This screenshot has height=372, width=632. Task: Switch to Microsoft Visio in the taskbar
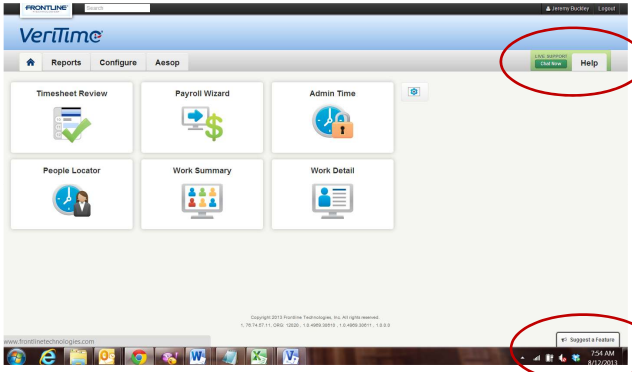click(290, 357)
